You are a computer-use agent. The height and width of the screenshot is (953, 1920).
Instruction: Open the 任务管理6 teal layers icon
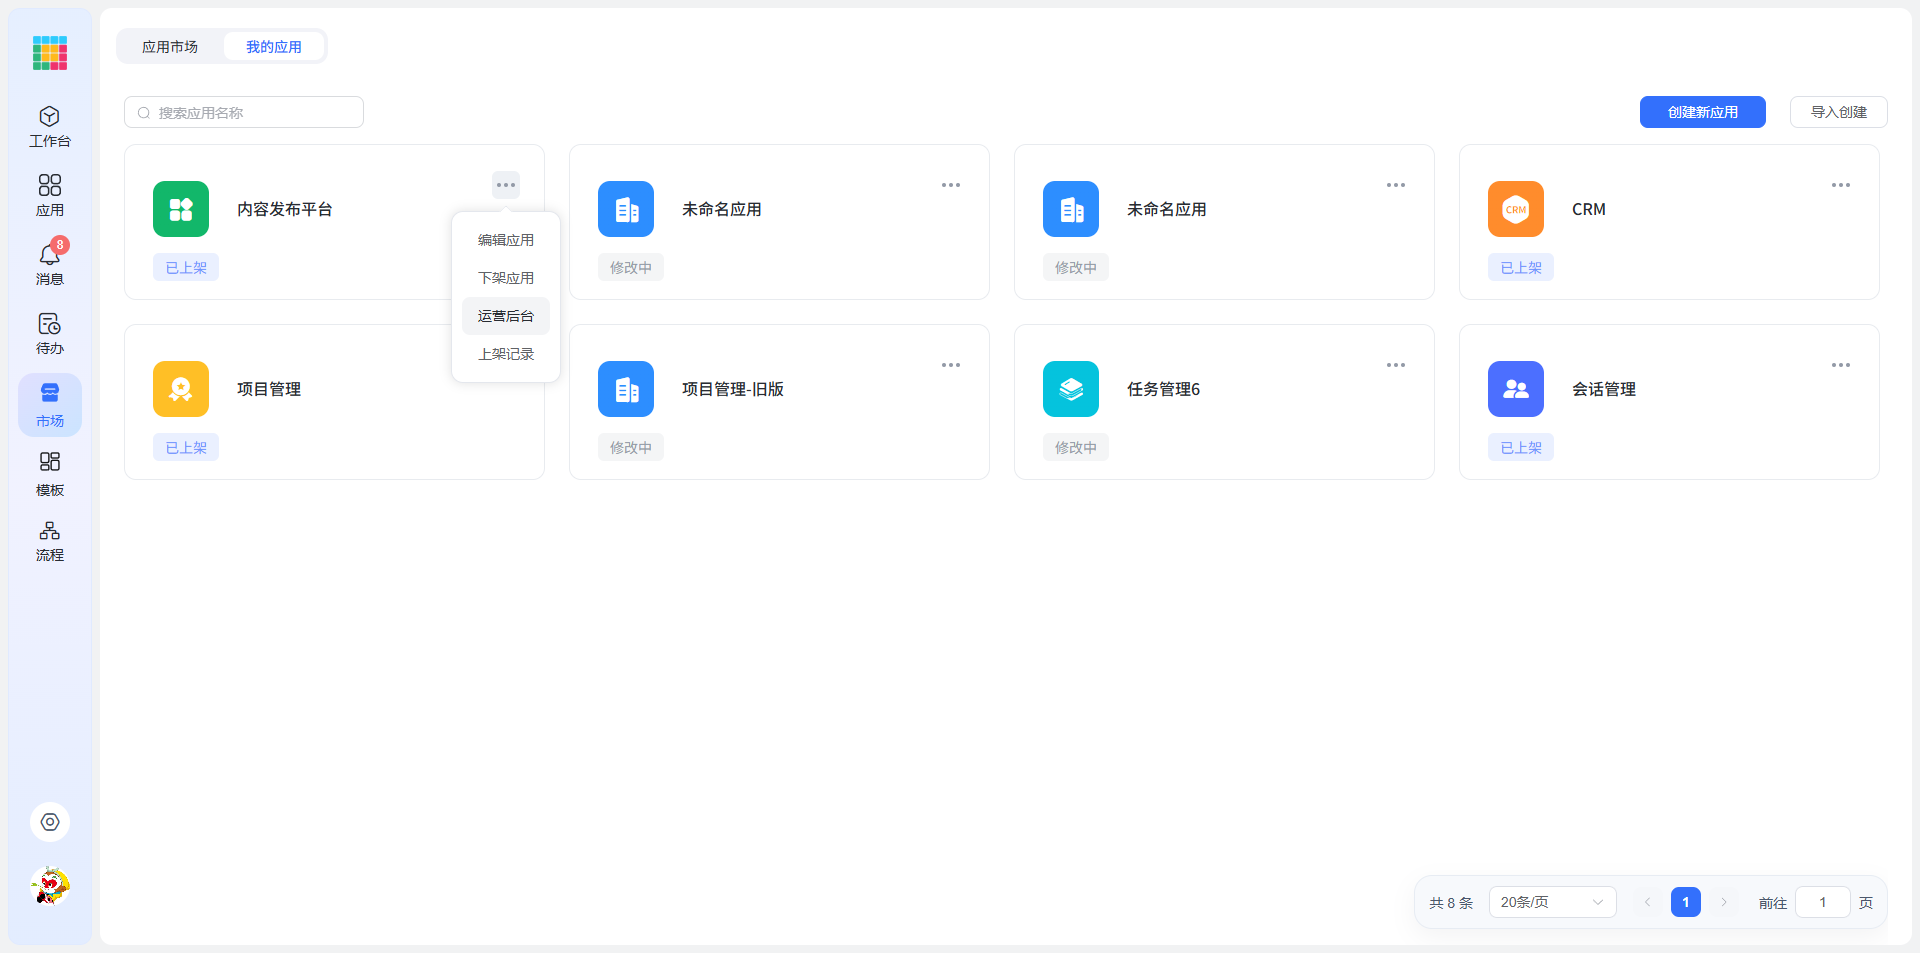pos(1071,389)
